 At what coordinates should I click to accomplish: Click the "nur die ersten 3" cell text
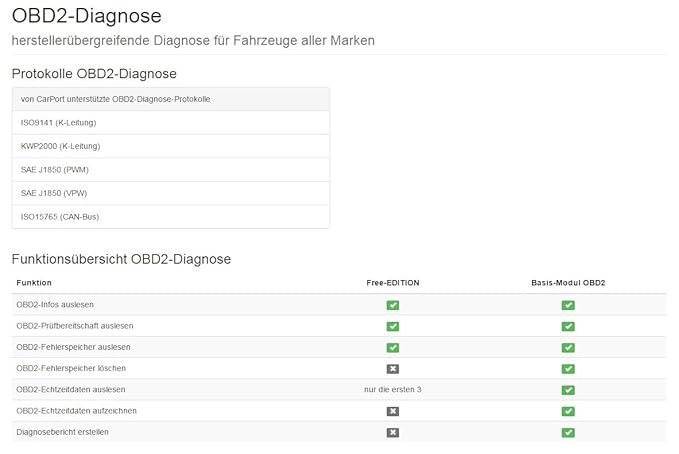pyautogui.click(x=393, y=389)
